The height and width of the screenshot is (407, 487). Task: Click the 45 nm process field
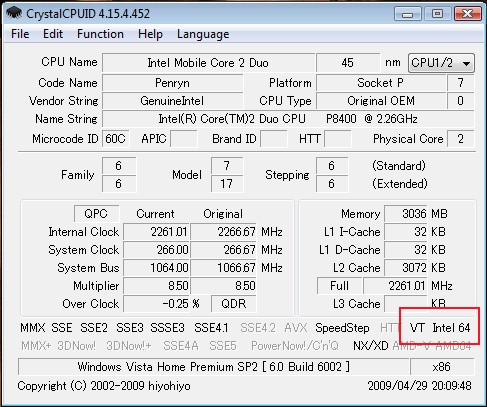348,63
